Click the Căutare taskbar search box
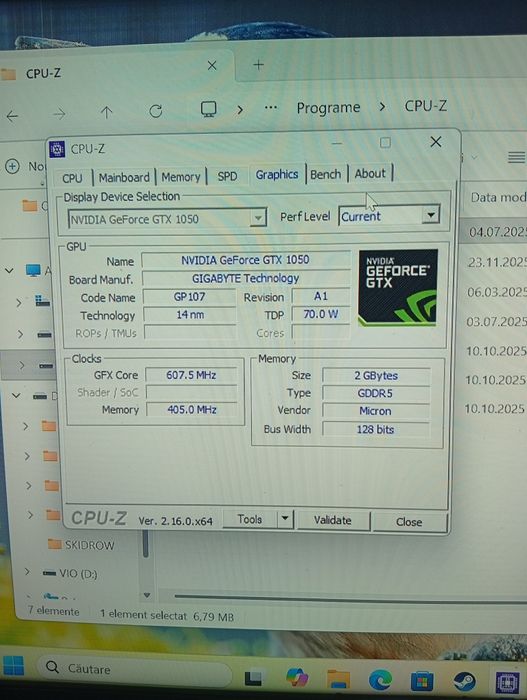Viewport: 527px width, 700px height. click(x=134, y=668)
